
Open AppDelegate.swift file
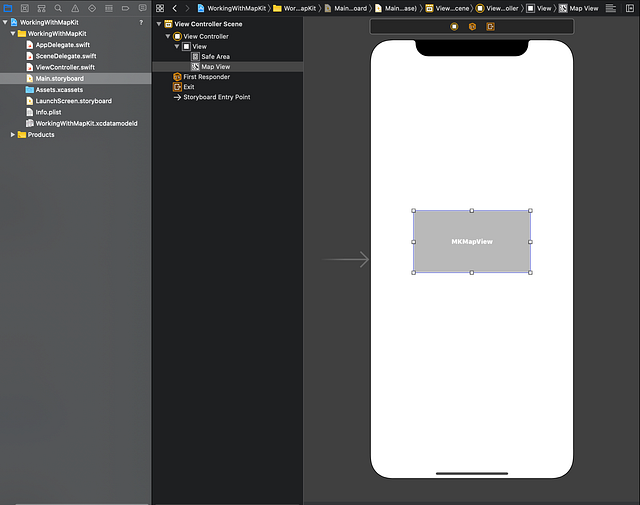click(x=58, y=45)
